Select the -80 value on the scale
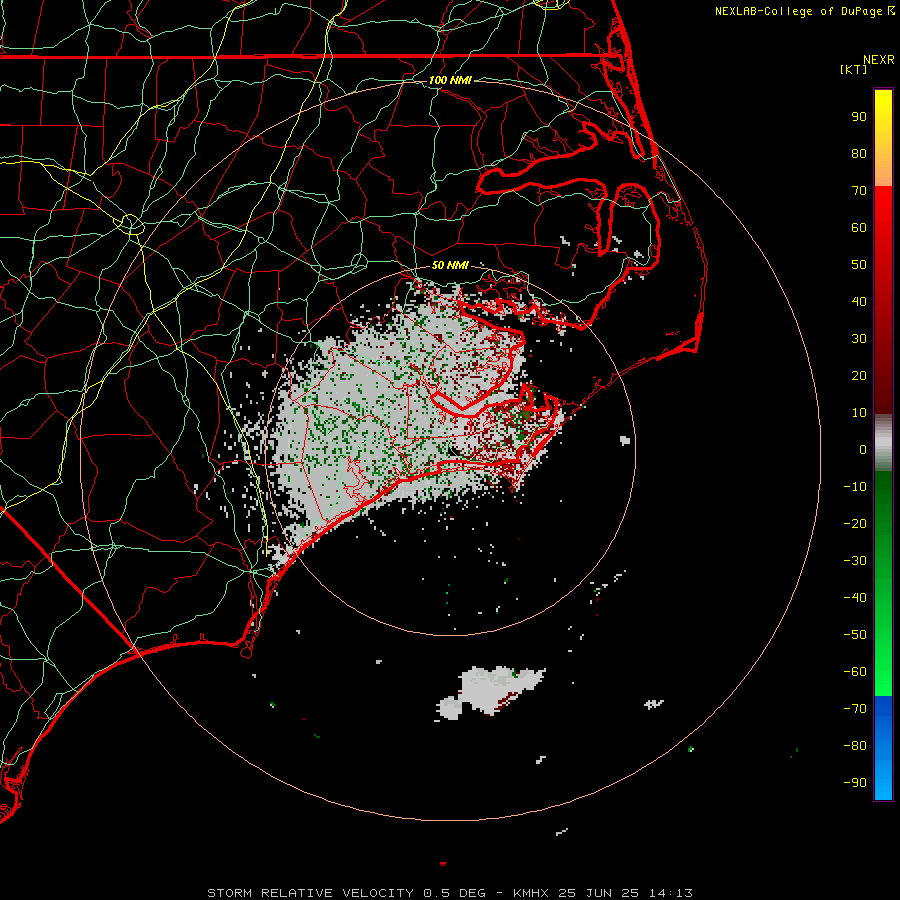Image resolution: width=900 pixels, height=900 pixels. click(x=855, y=746)
